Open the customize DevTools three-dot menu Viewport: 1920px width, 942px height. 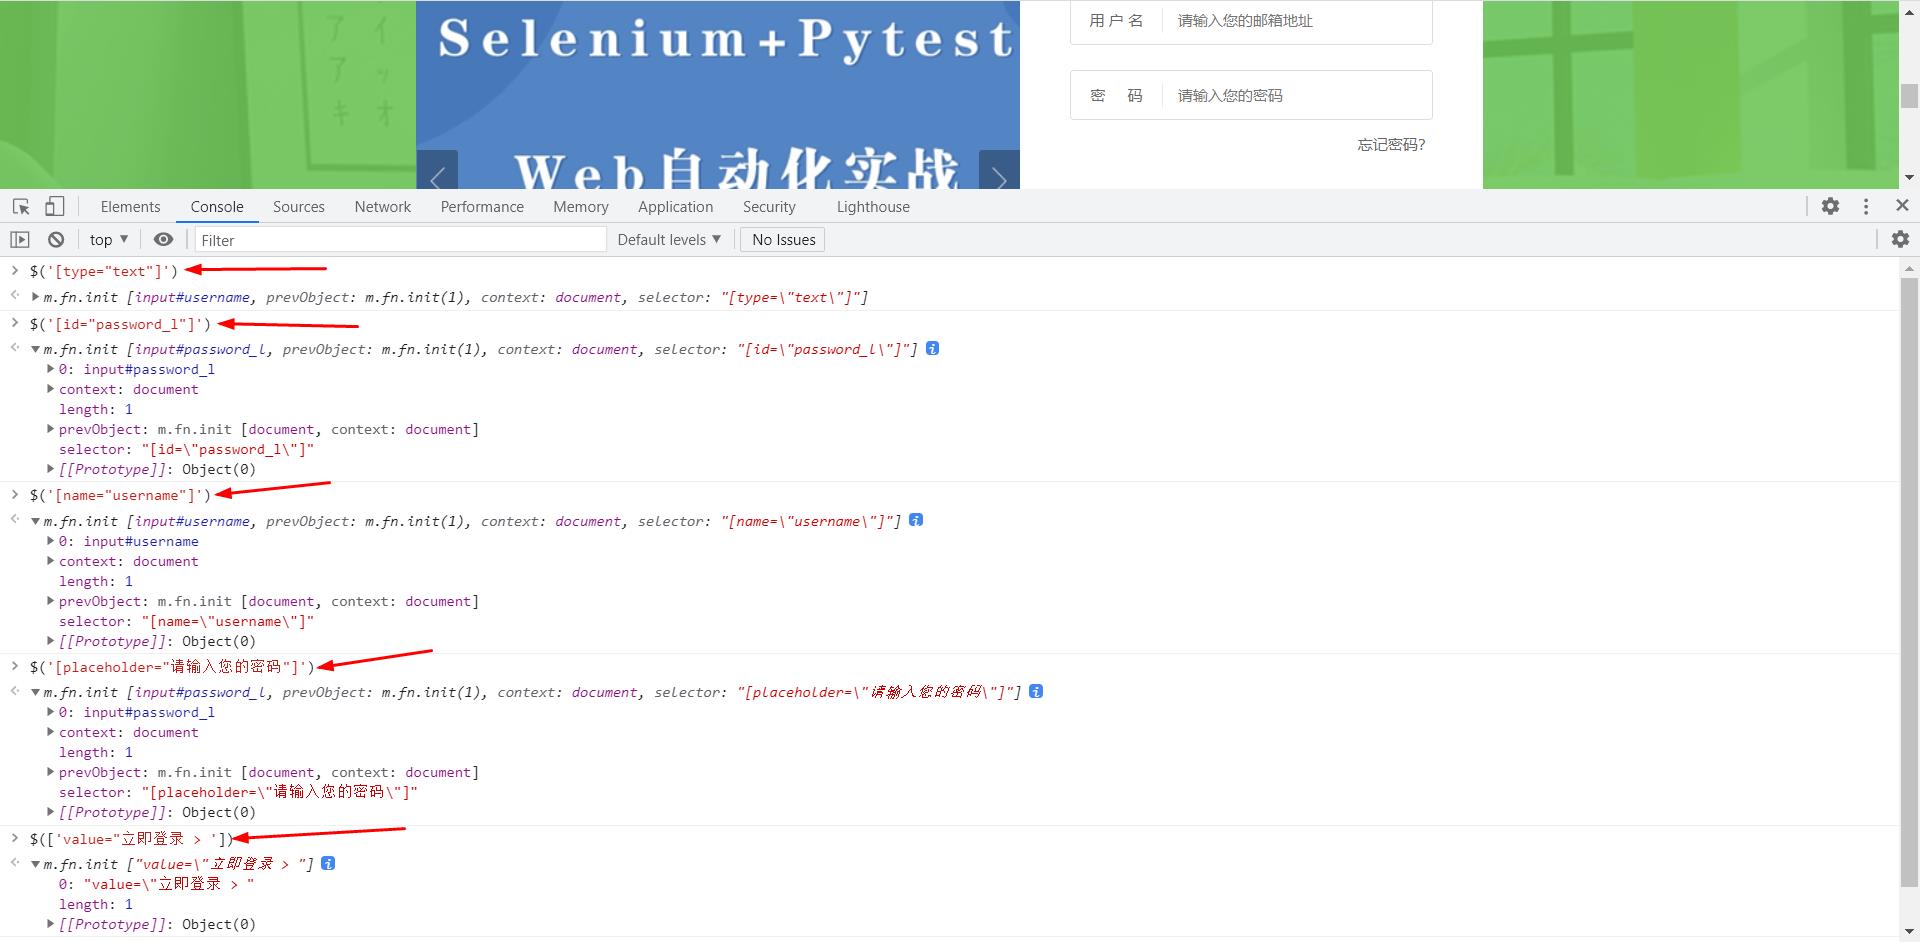tap(1866, 206)
